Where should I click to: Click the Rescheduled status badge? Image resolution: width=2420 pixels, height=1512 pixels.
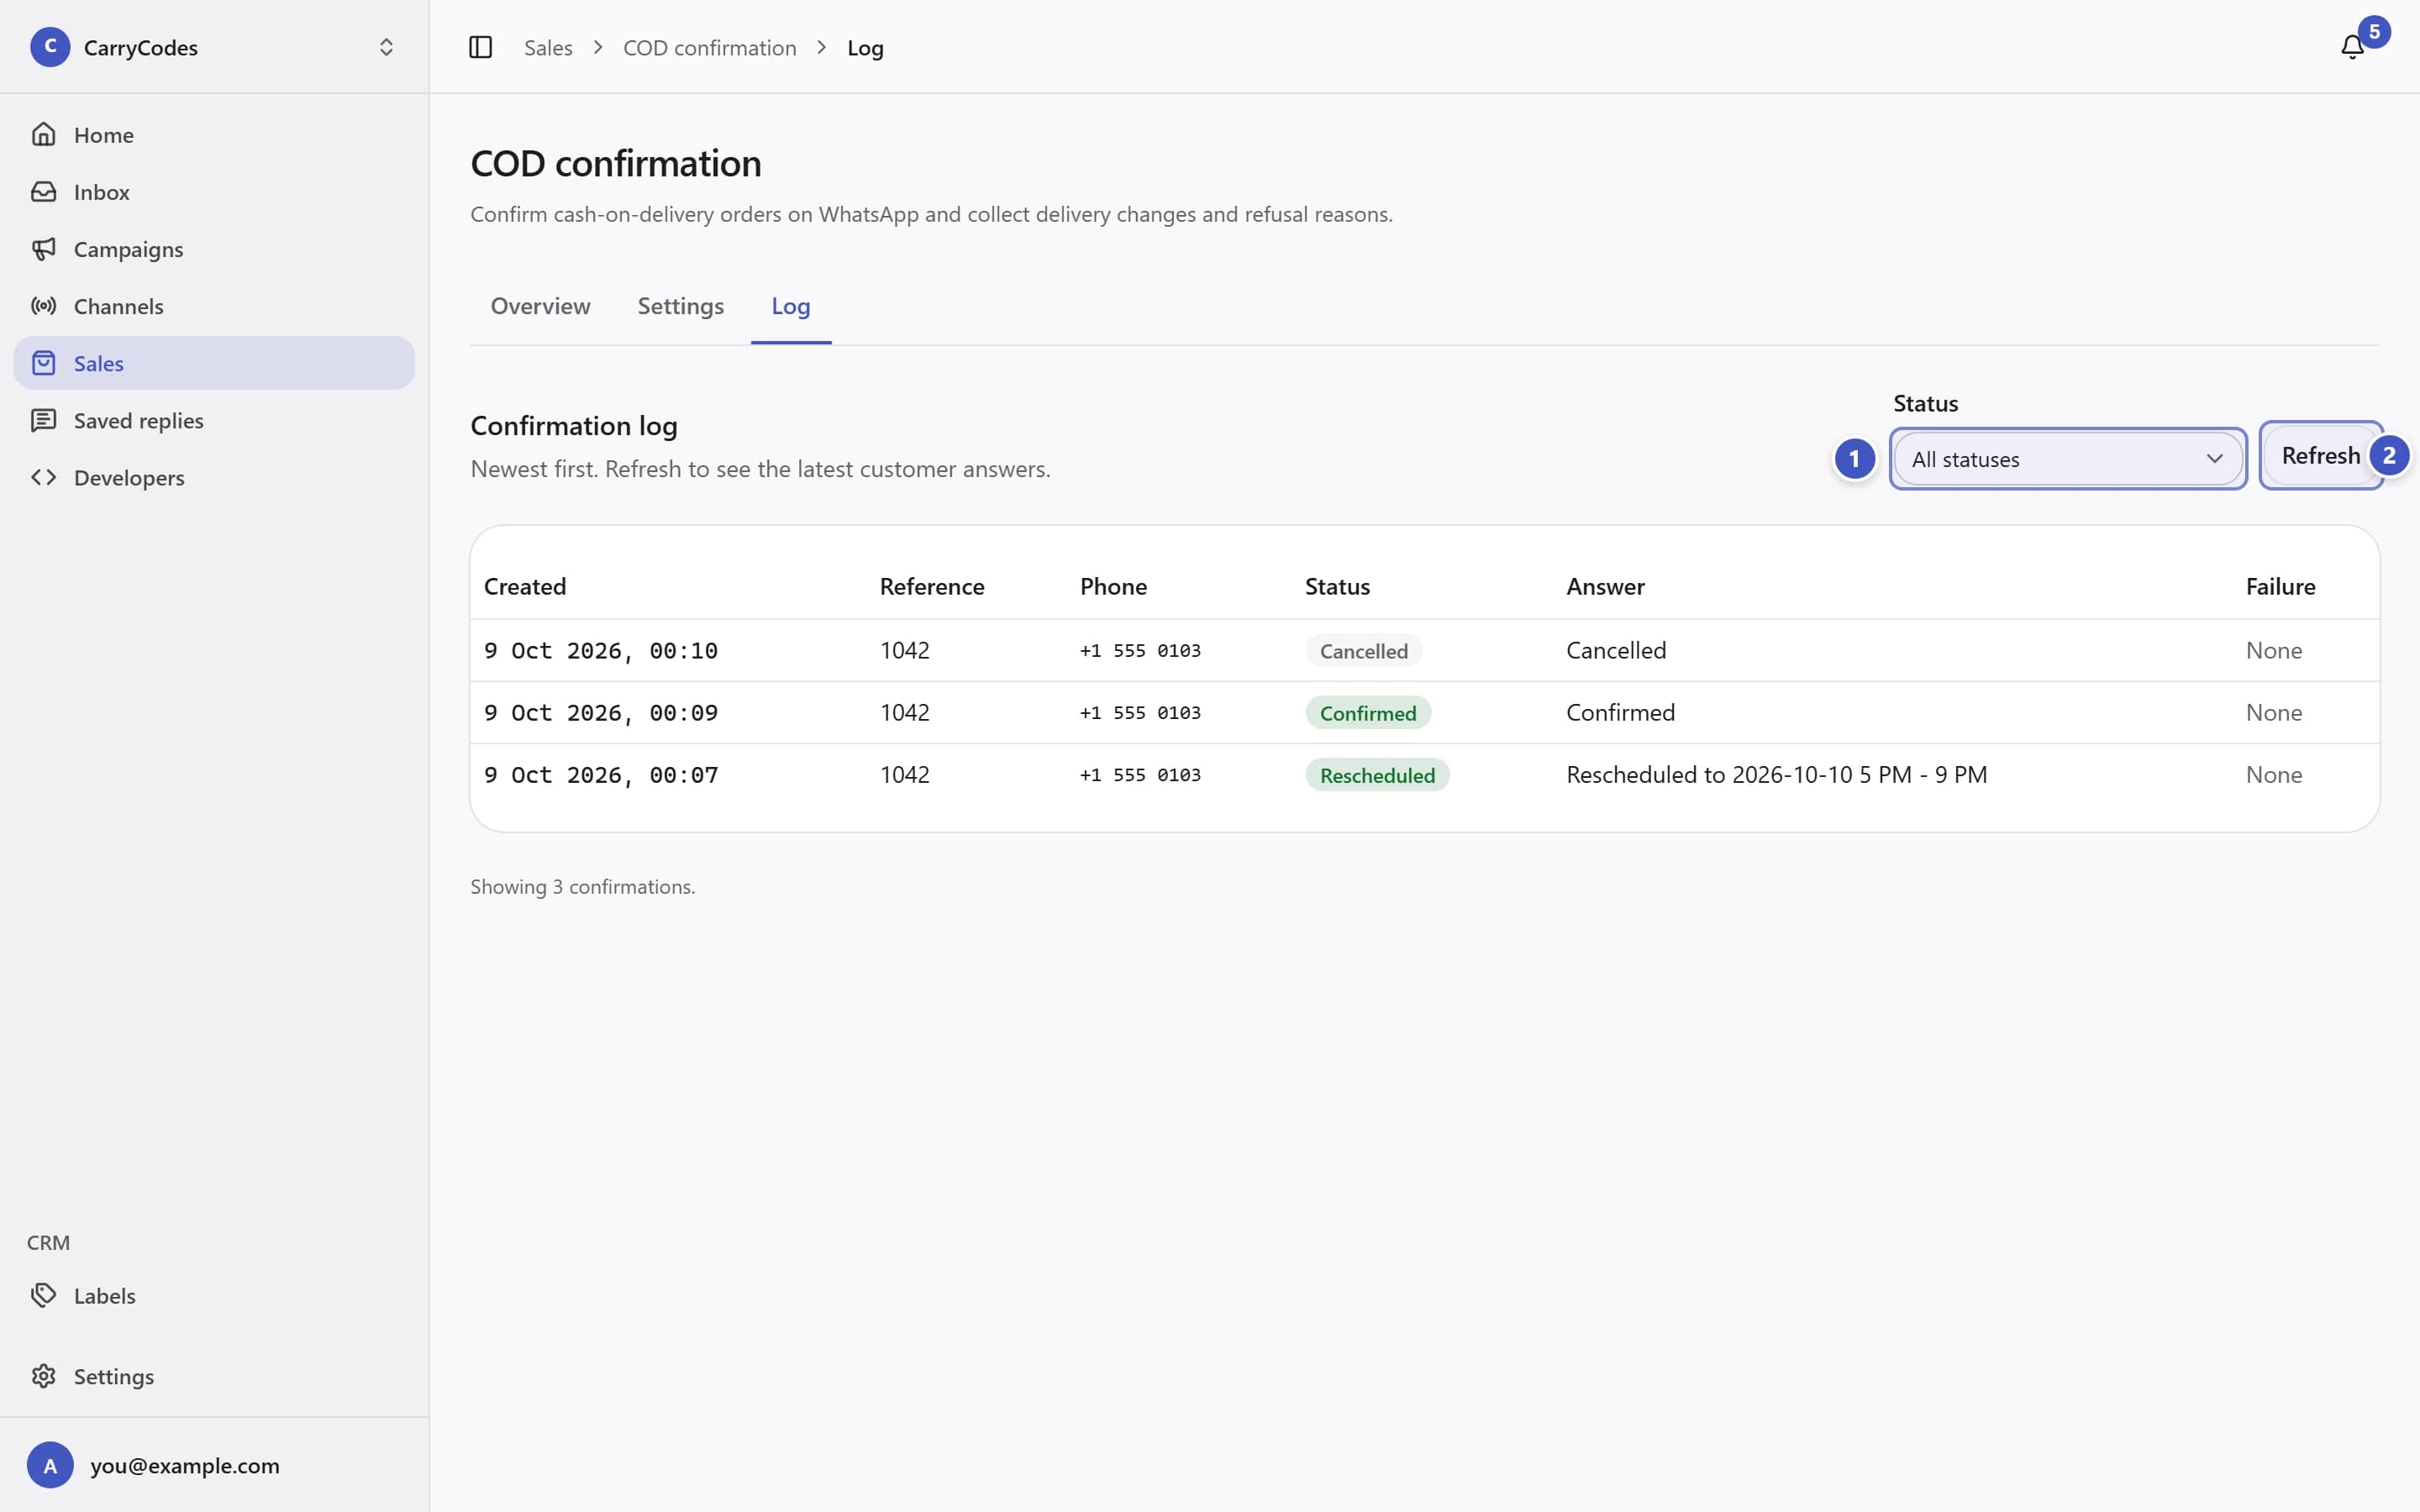tap(1377, 775)
